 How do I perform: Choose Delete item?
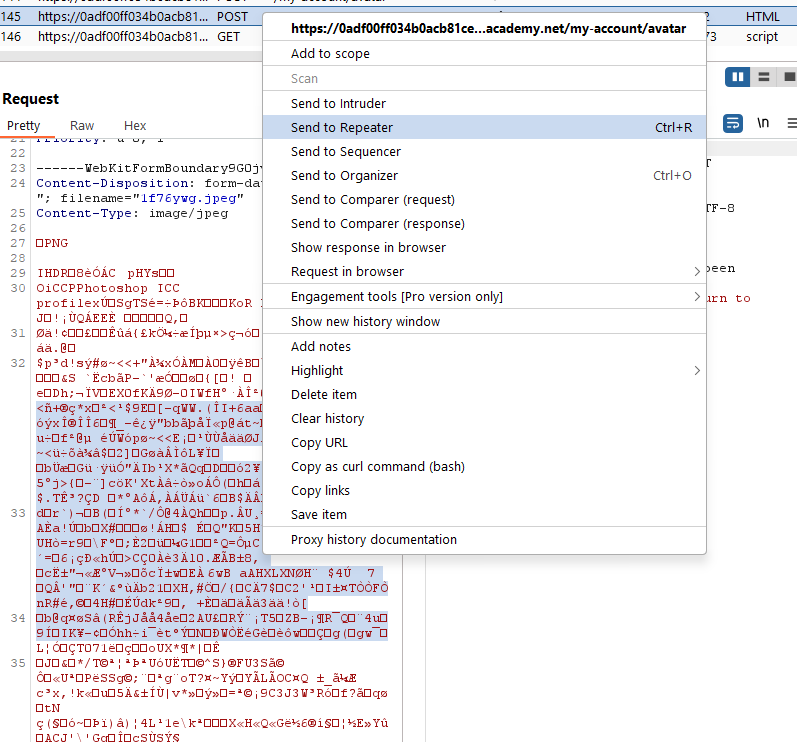point(484,394)
